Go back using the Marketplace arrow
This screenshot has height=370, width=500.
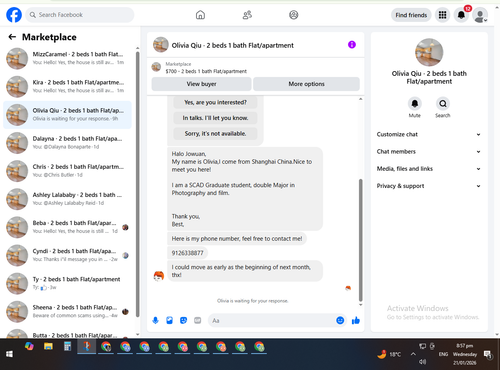[x=12, y=37]
